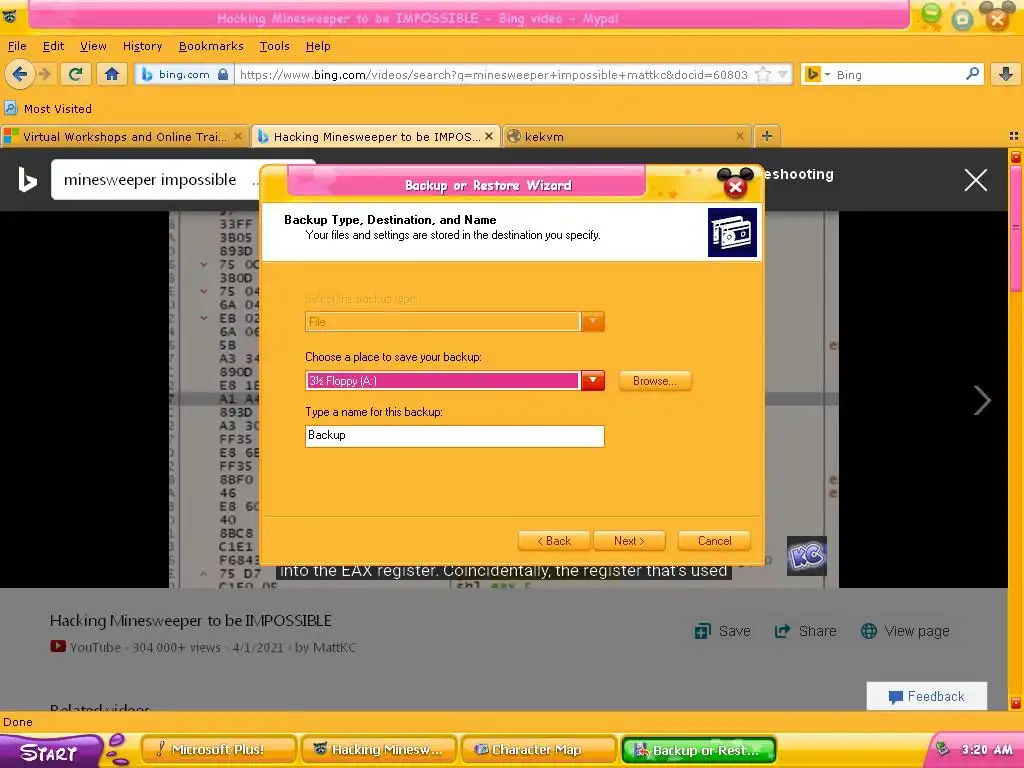Go to next video with right chevron
Screen dimensions: 1024x768
[982, 400]
